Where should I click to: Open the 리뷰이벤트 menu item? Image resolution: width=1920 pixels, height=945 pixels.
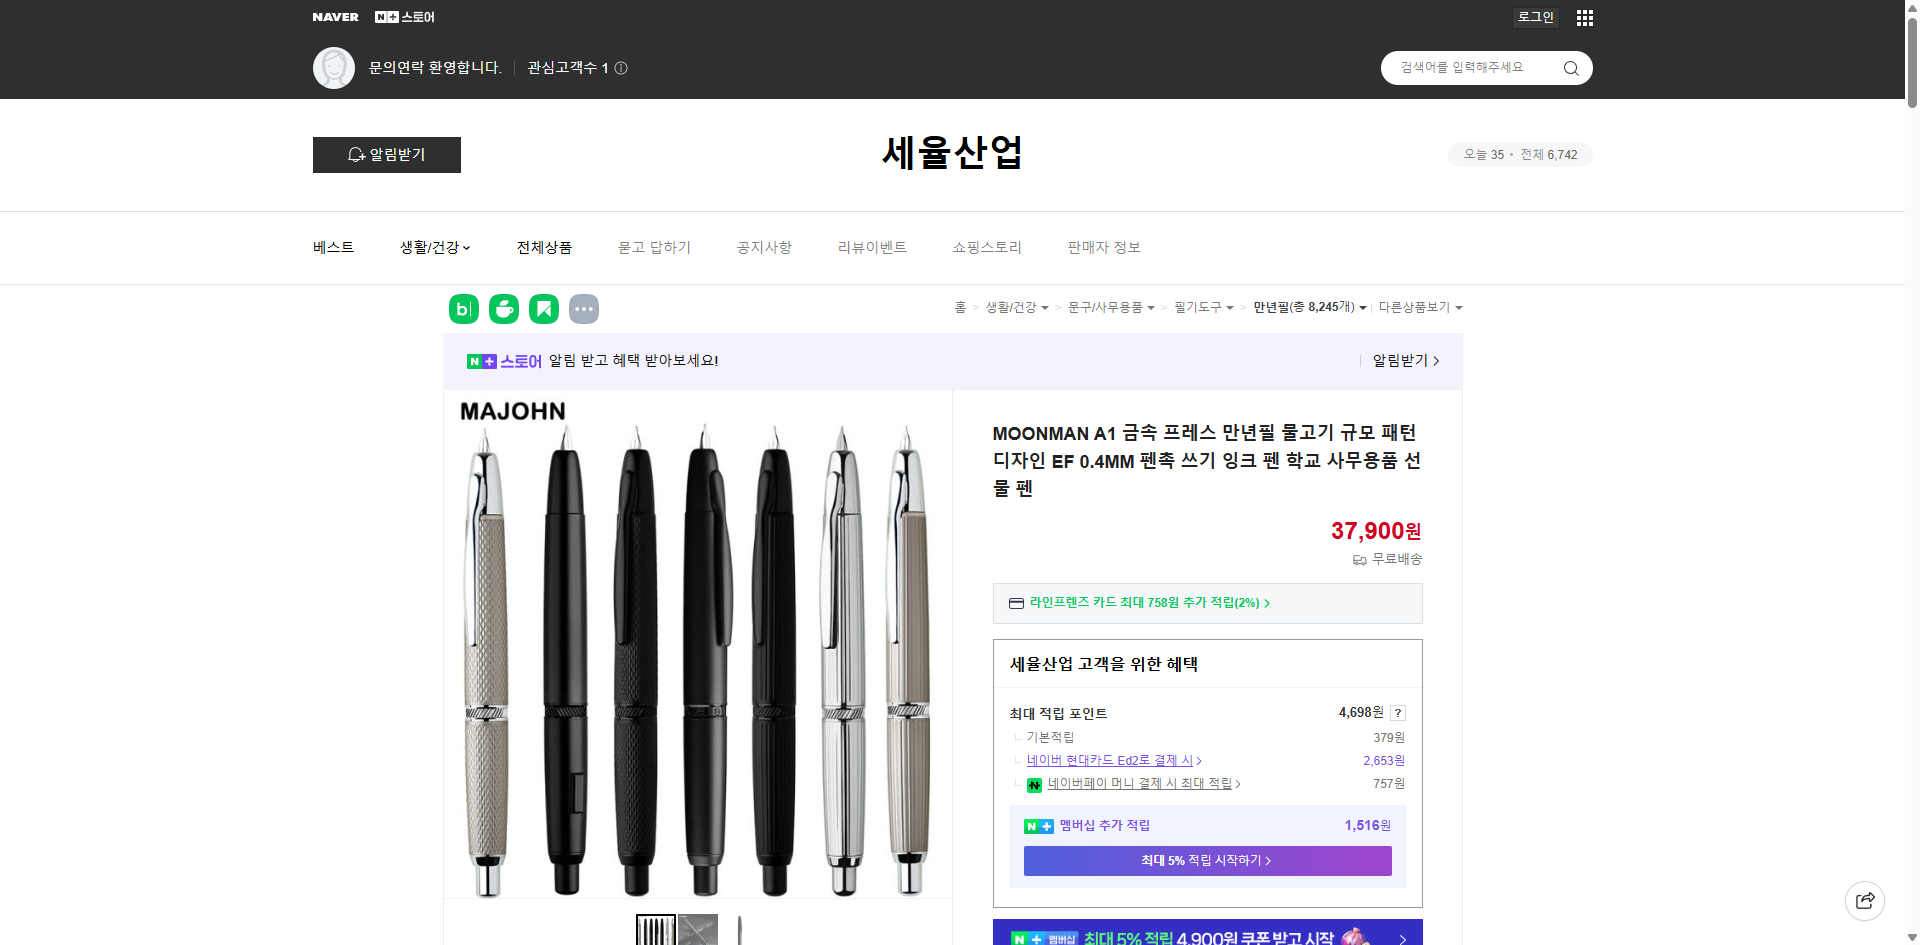pos(871,247)
